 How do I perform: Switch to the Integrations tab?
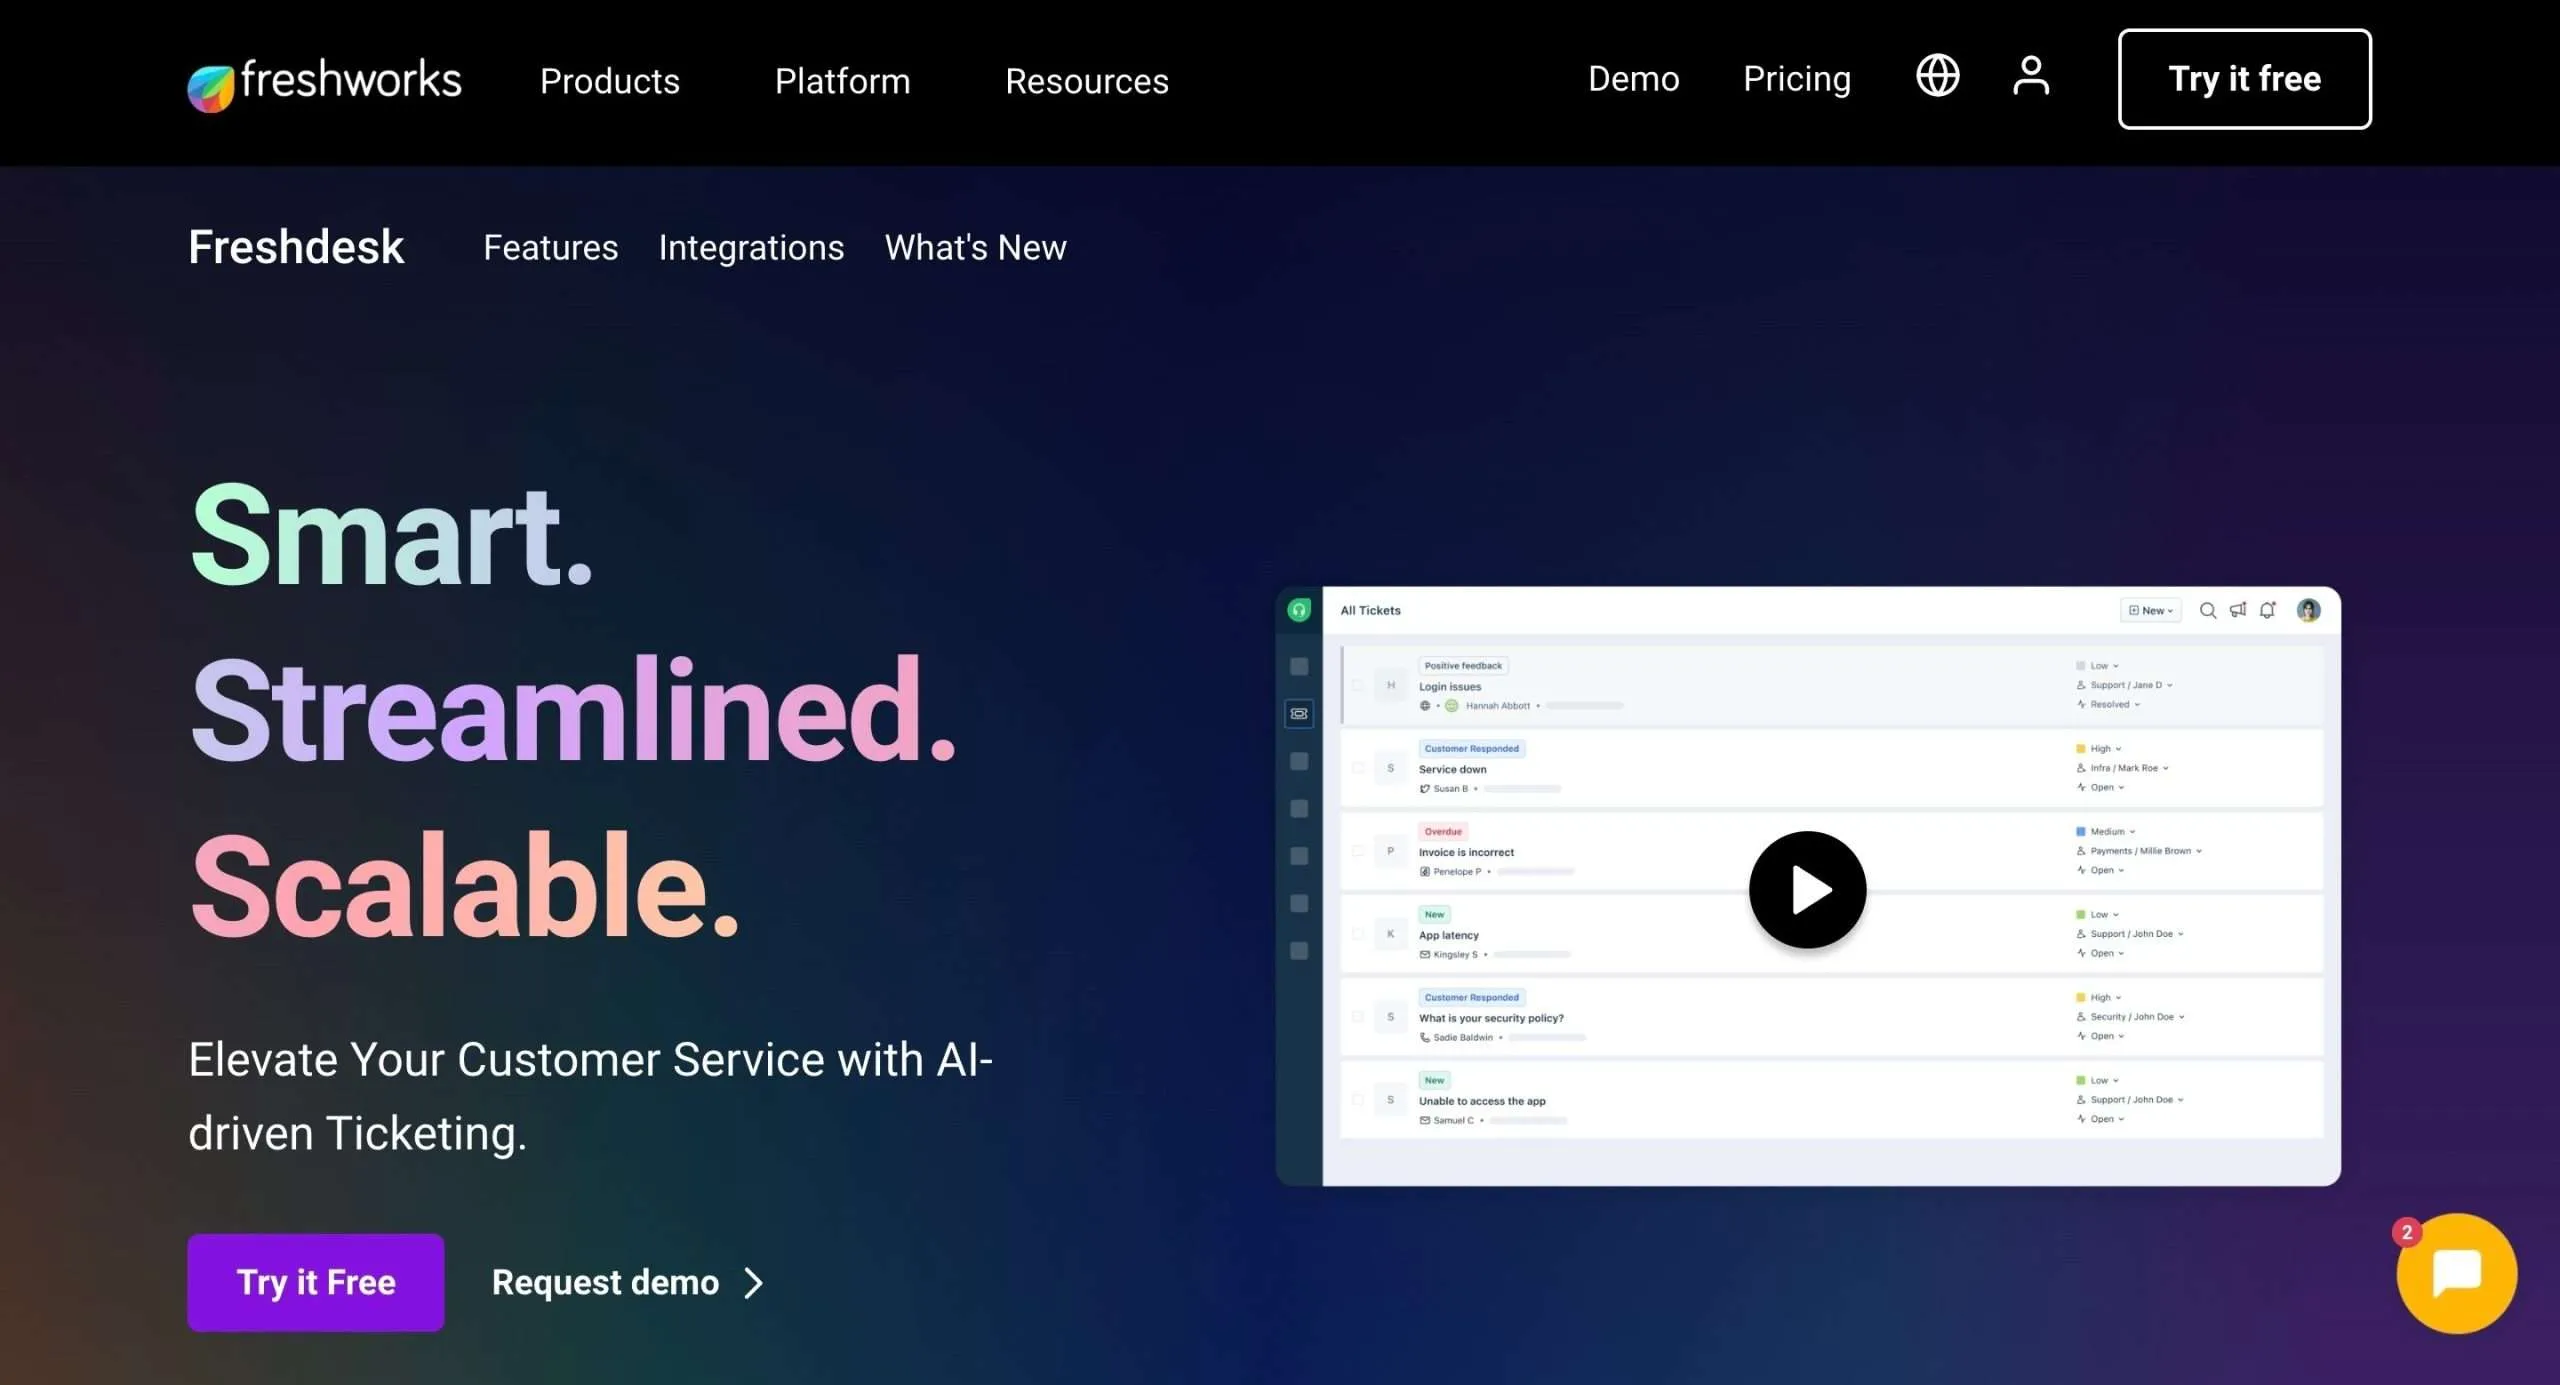(751, 247)
